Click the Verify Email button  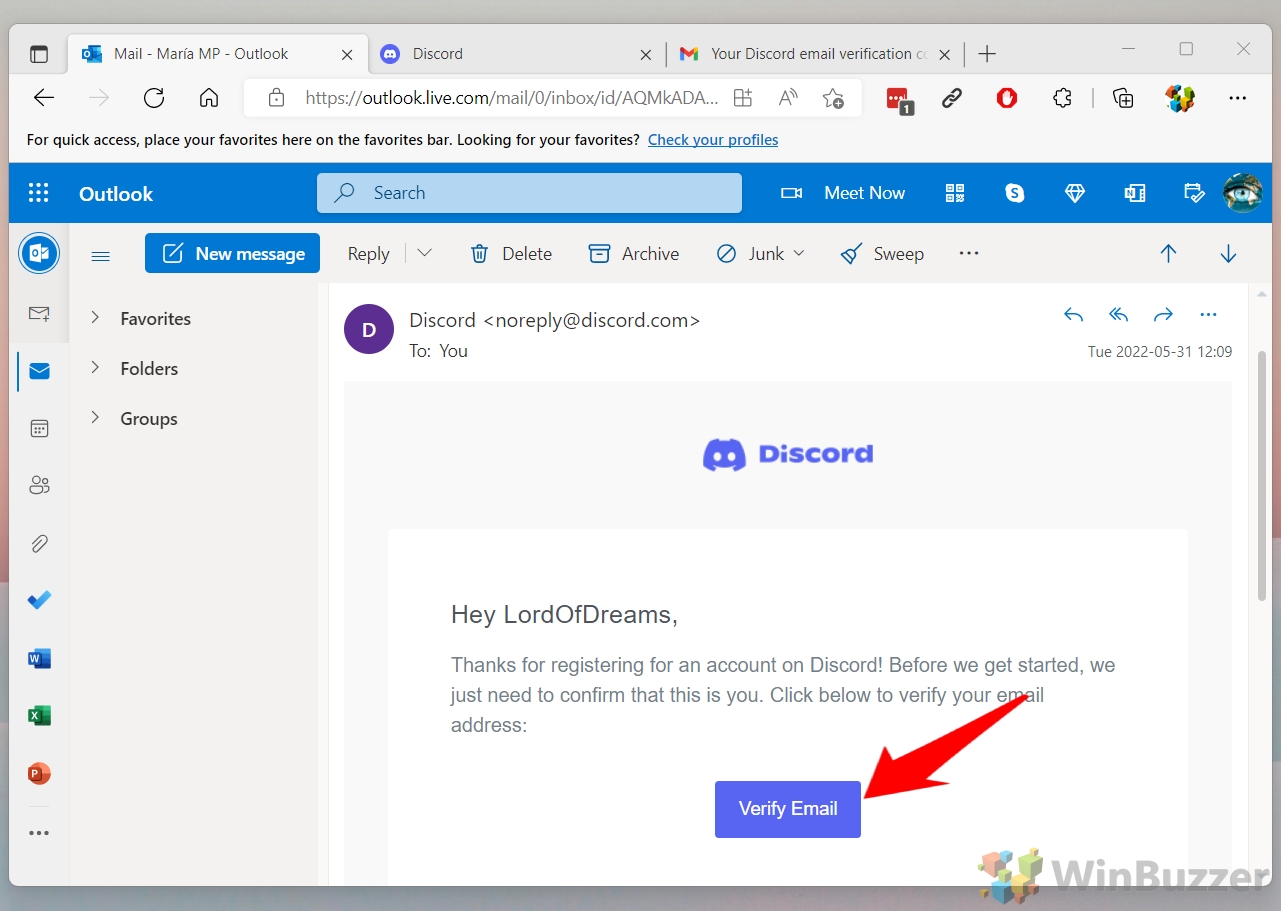point(788,809)
